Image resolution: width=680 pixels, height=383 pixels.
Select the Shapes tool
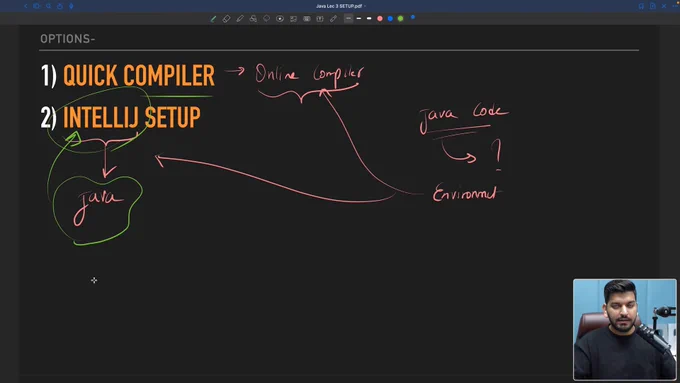[253, 19]
